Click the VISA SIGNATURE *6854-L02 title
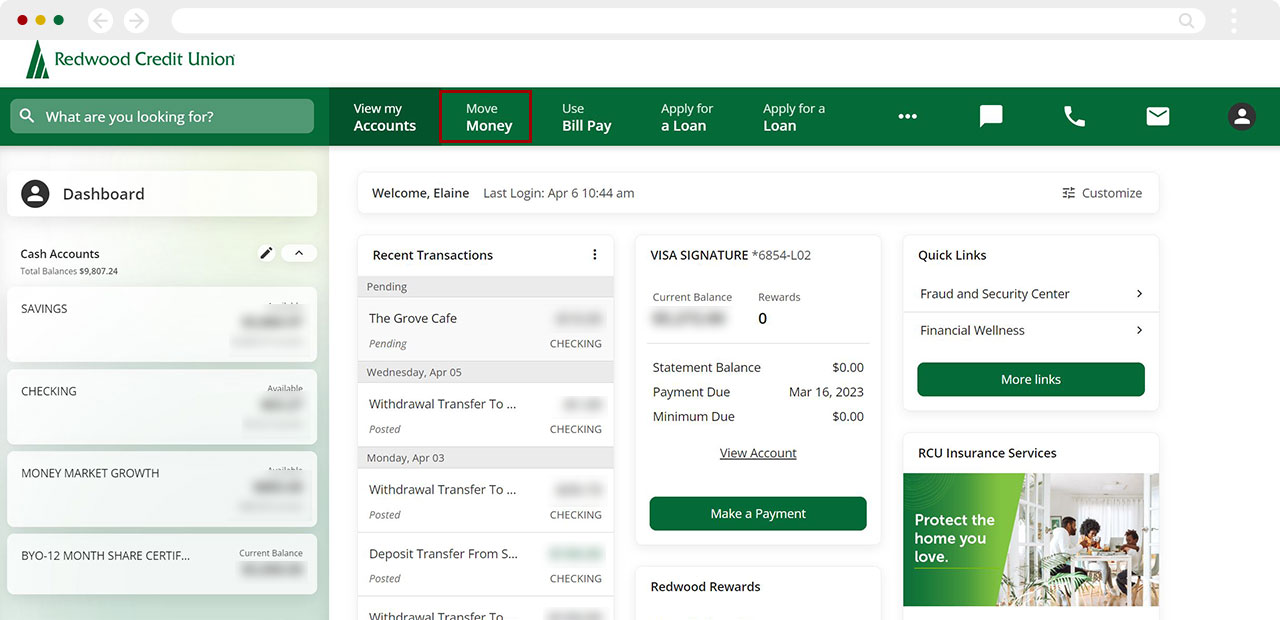This screenshot has height=620, width=1280. click(x=731, y=255)
